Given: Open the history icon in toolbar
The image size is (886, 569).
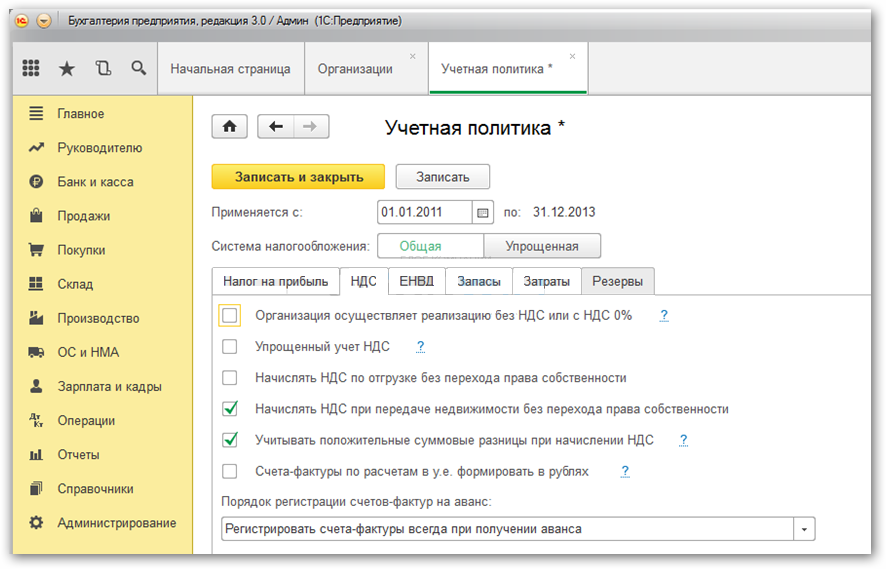Looking at the screenshot, I should pyautogui.click(x=102, y=68).
